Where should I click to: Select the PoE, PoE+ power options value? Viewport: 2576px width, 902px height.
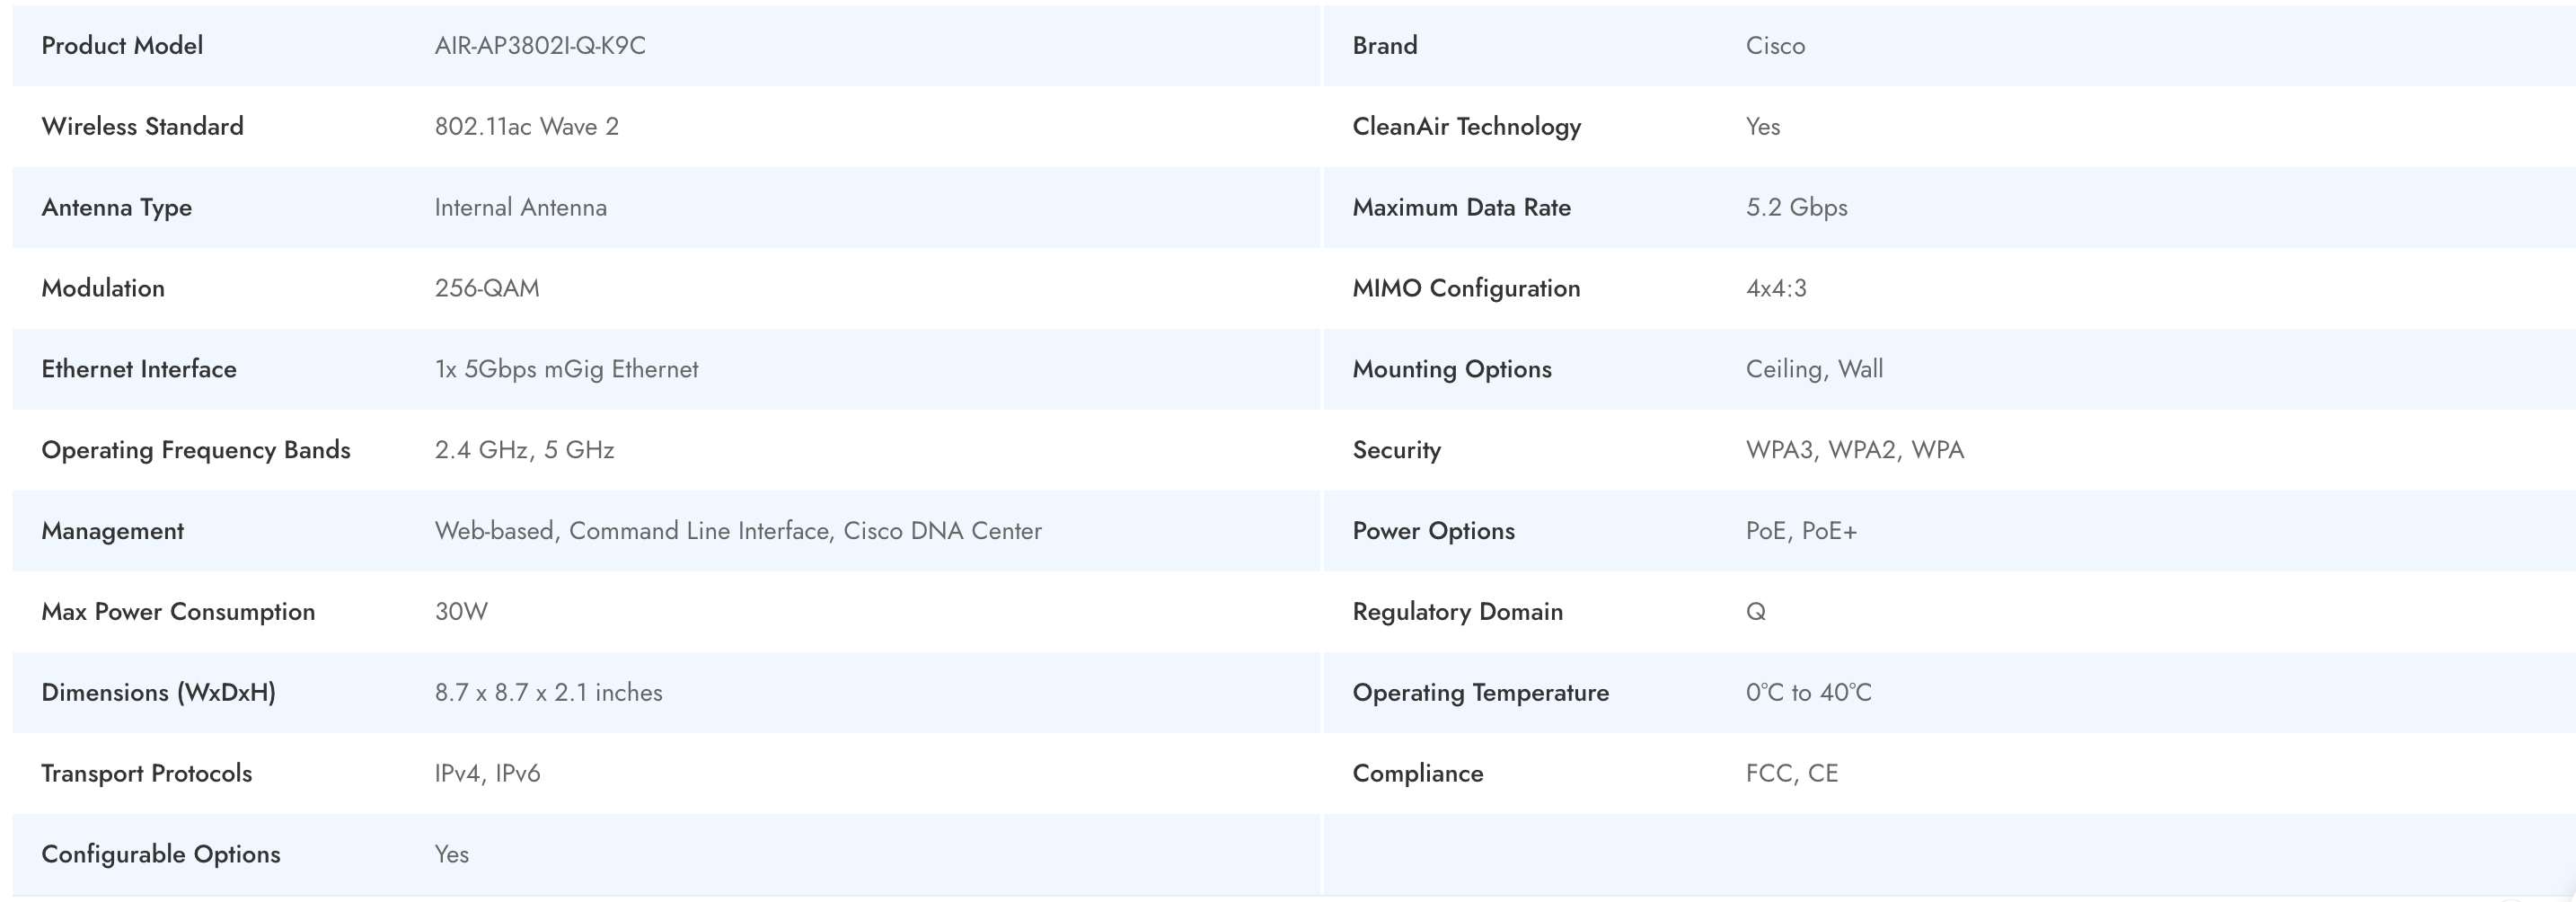(x=1801, y=531)
